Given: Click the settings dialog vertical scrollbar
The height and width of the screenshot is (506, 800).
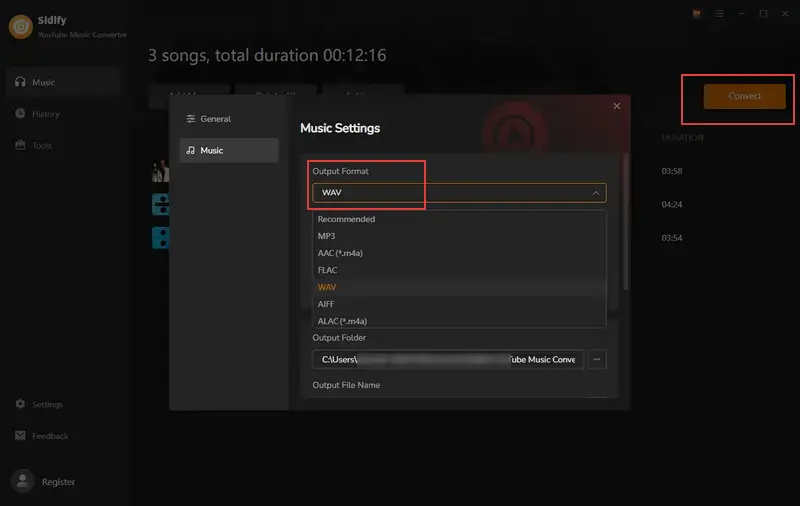Looking at the screenshot, I should (626, 222).
